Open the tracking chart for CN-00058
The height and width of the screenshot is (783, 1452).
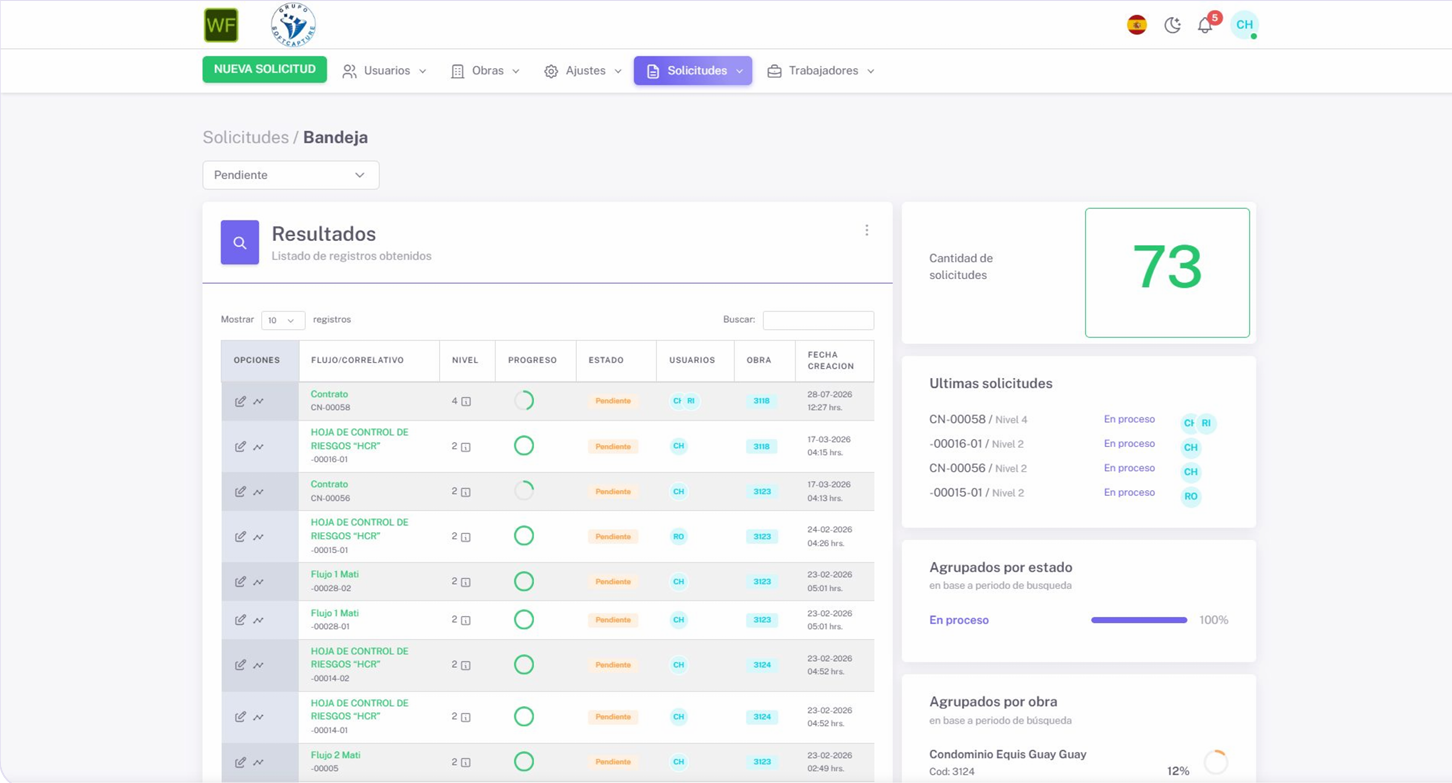[x=259, y=401]
